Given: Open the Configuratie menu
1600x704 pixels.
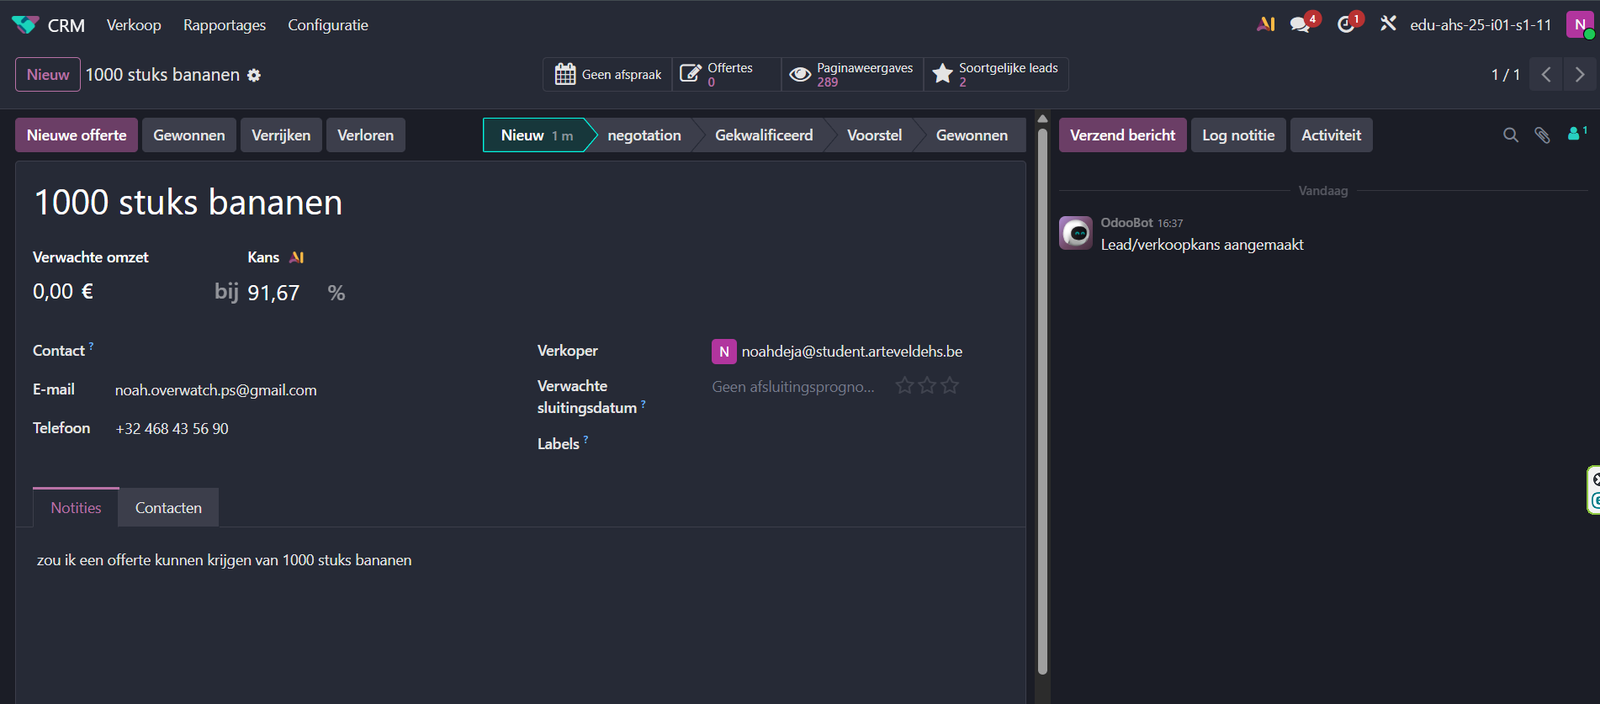Looking at the screenshot, I should point(328,25).
